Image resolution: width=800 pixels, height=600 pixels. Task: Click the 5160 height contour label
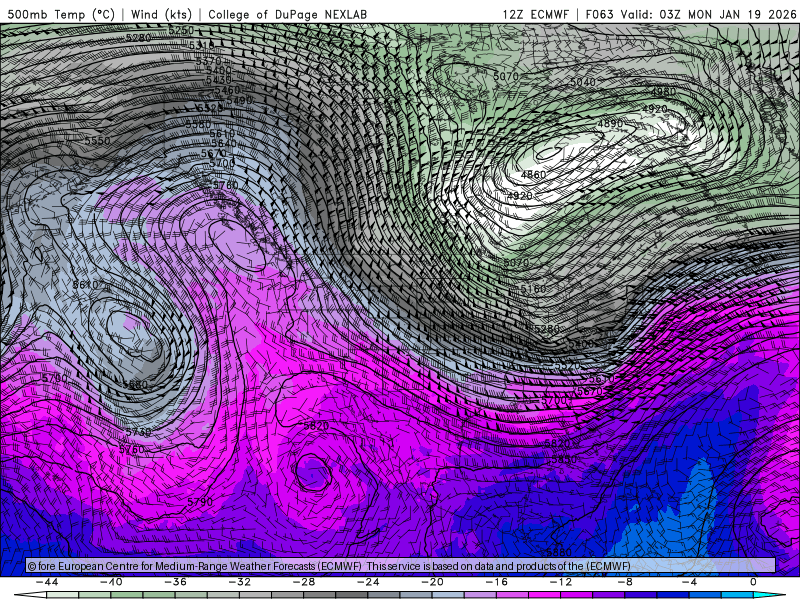pyautogui.click(x=533, y=289)
